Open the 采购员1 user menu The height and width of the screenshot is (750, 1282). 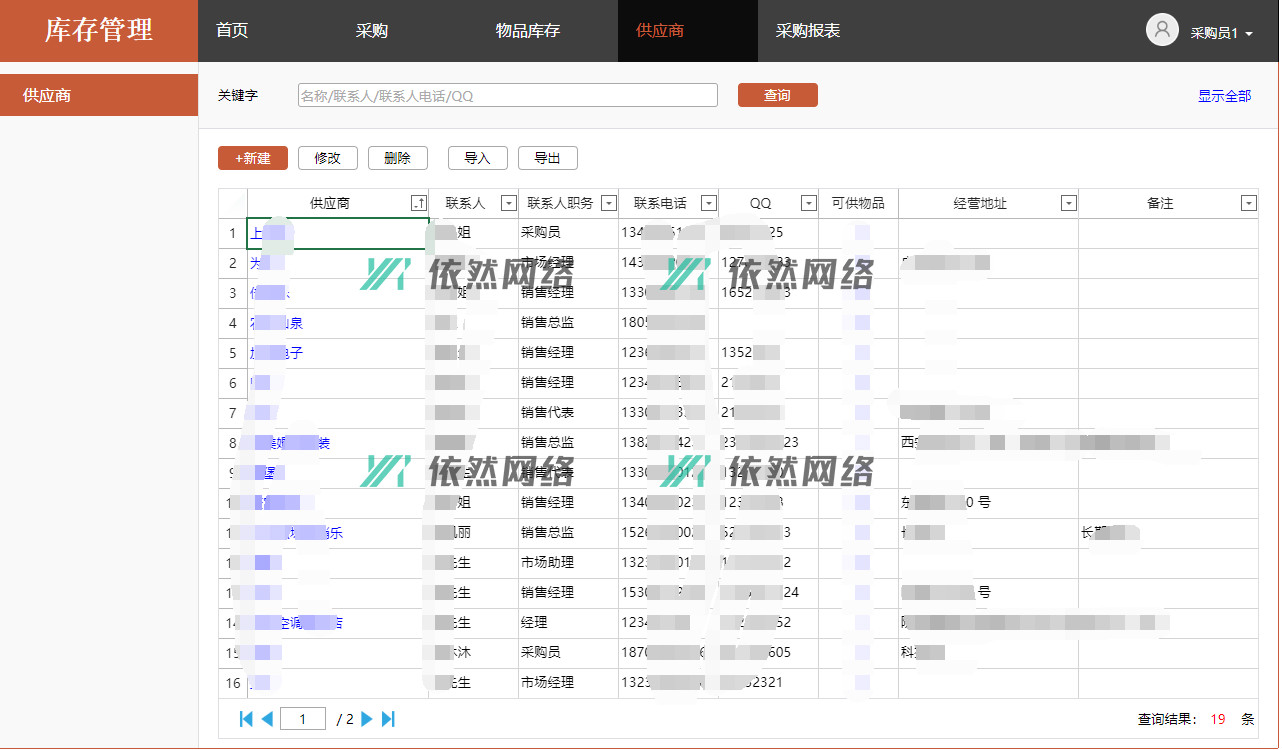[x=1221, y=33]
